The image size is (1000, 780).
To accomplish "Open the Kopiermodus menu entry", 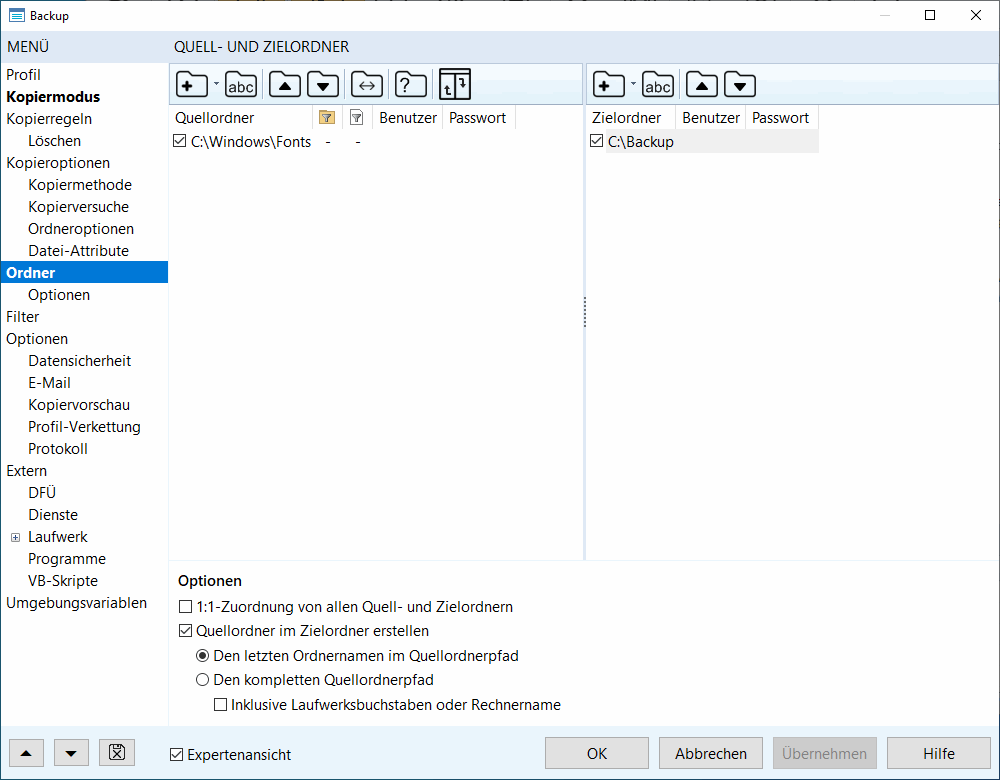I will point(53,97).
